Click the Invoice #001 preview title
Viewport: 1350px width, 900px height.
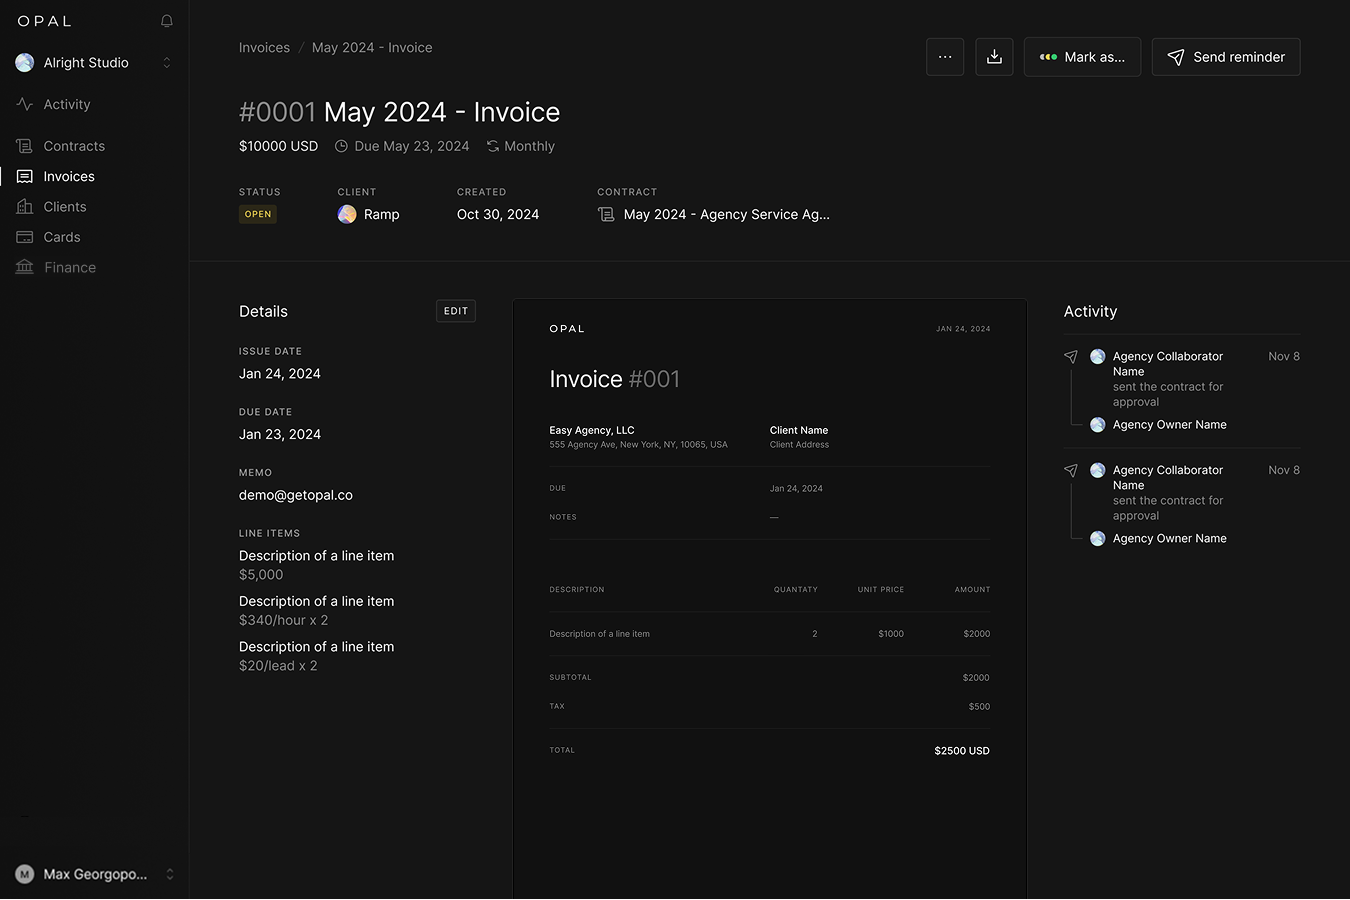(x=615, y=379)
